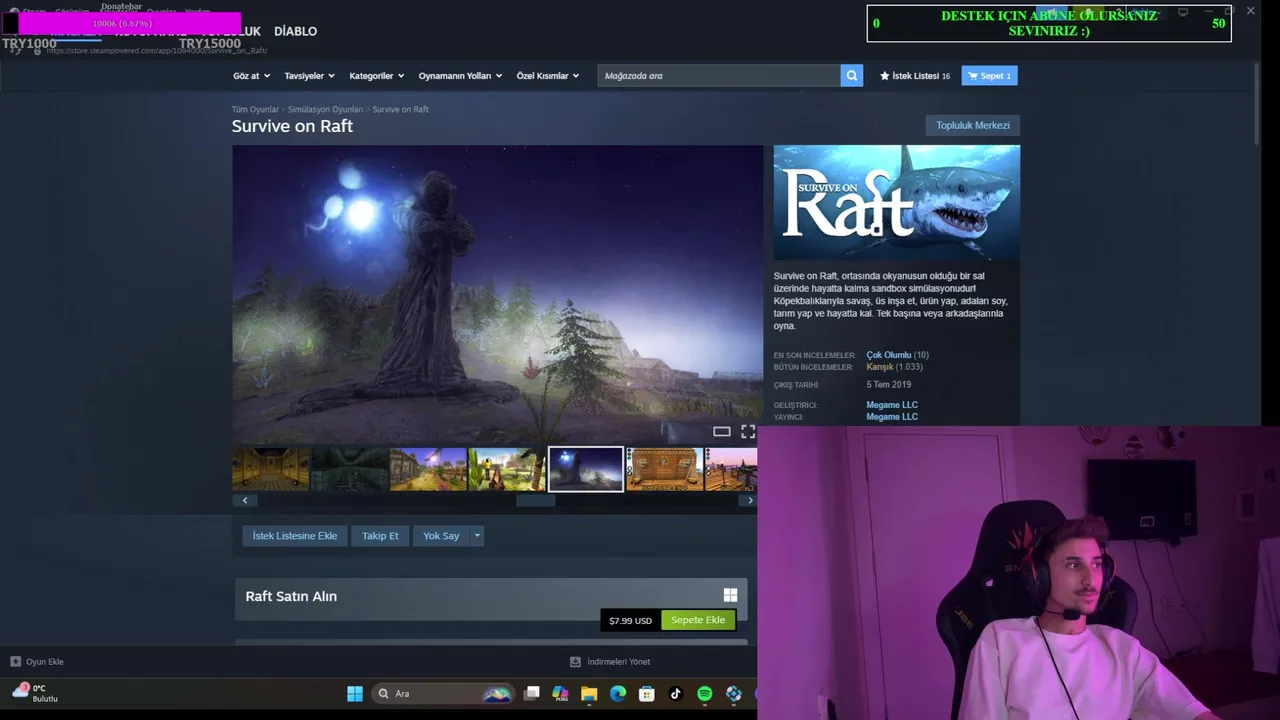Open Task View on the taskbar
Image resolution: width=1280 pixels, height=720 pixels.
pyautogui.click(x=532, y=693)
